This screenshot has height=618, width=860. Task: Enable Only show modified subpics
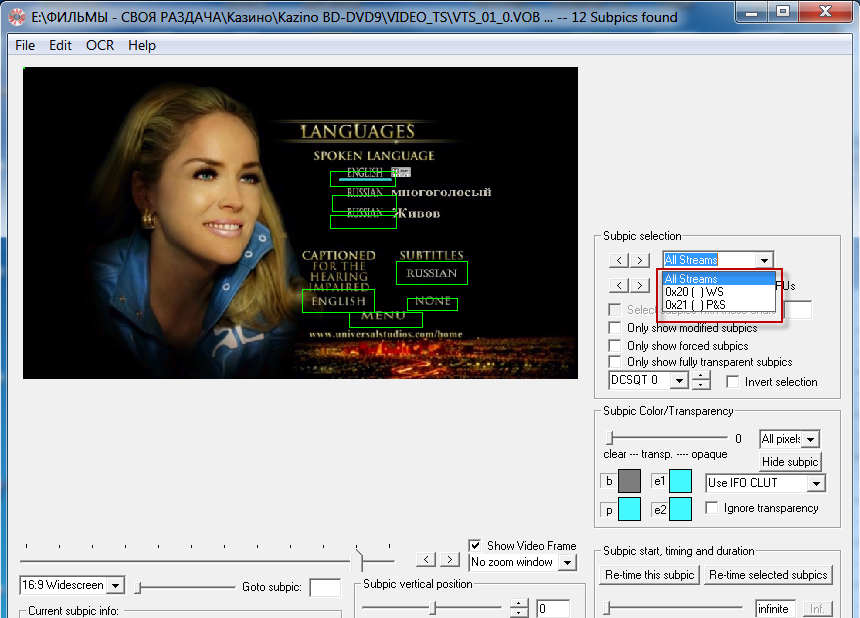[615, 328]
